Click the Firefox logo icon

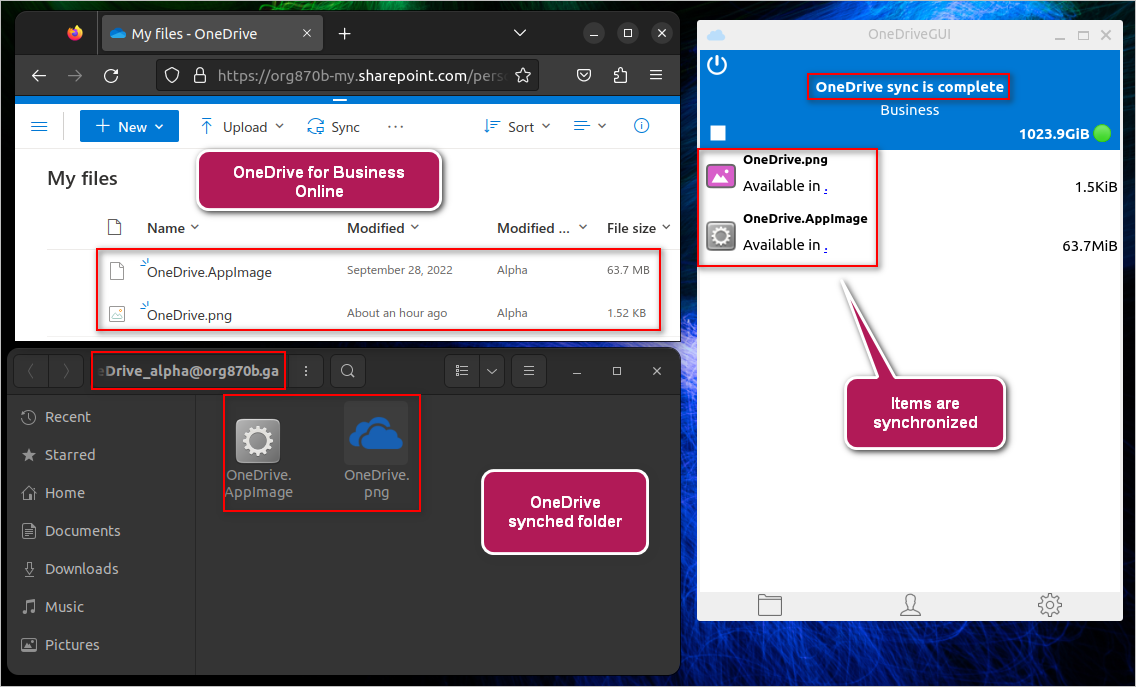pyautogui.click(x=75, y=33)
